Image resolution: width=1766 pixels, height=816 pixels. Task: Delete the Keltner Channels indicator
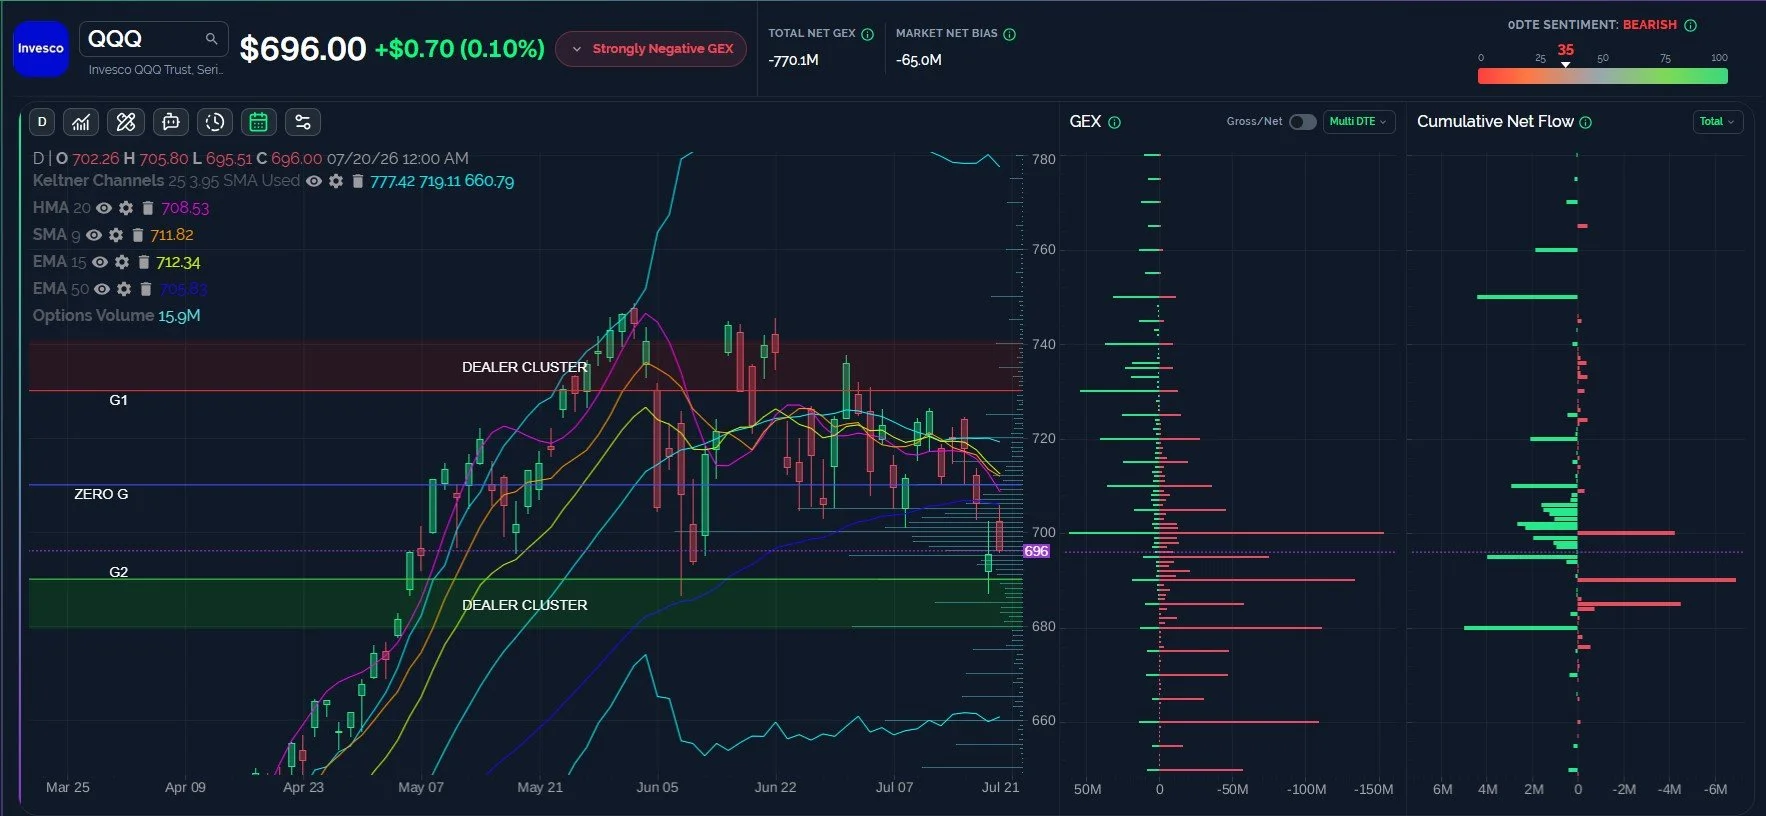[x=357, y=181]
